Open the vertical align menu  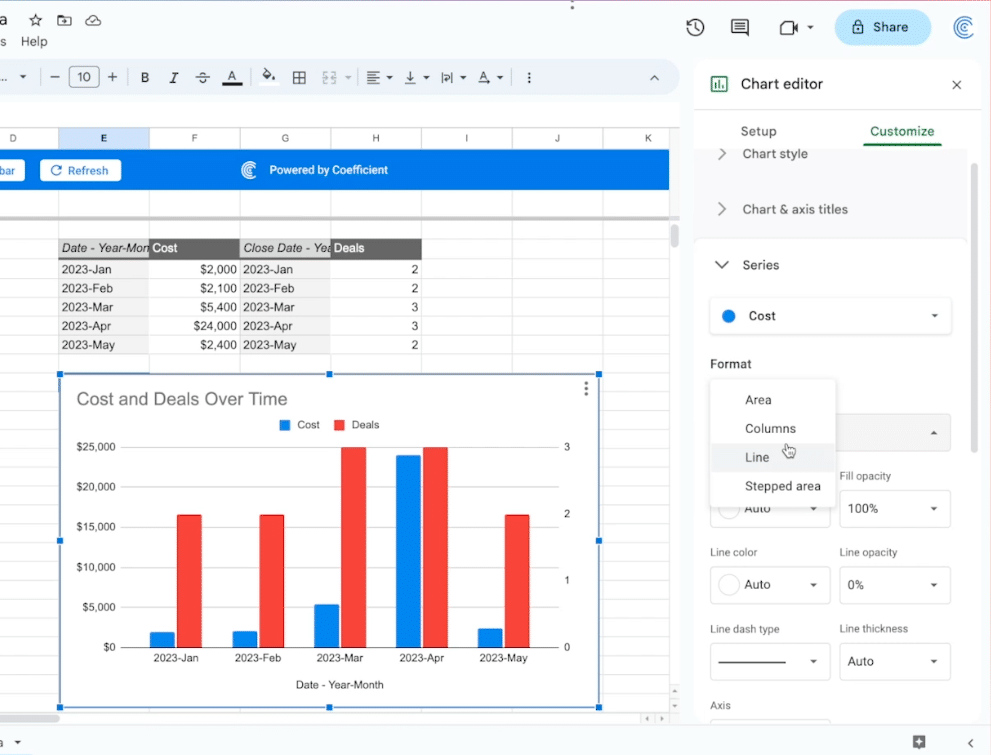tap(416, 77)
